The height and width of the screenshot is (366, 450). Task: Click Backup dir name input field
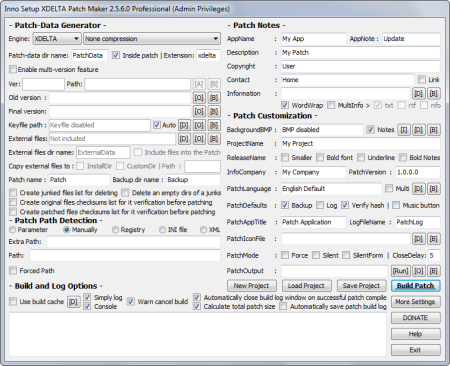pos(193,180)
